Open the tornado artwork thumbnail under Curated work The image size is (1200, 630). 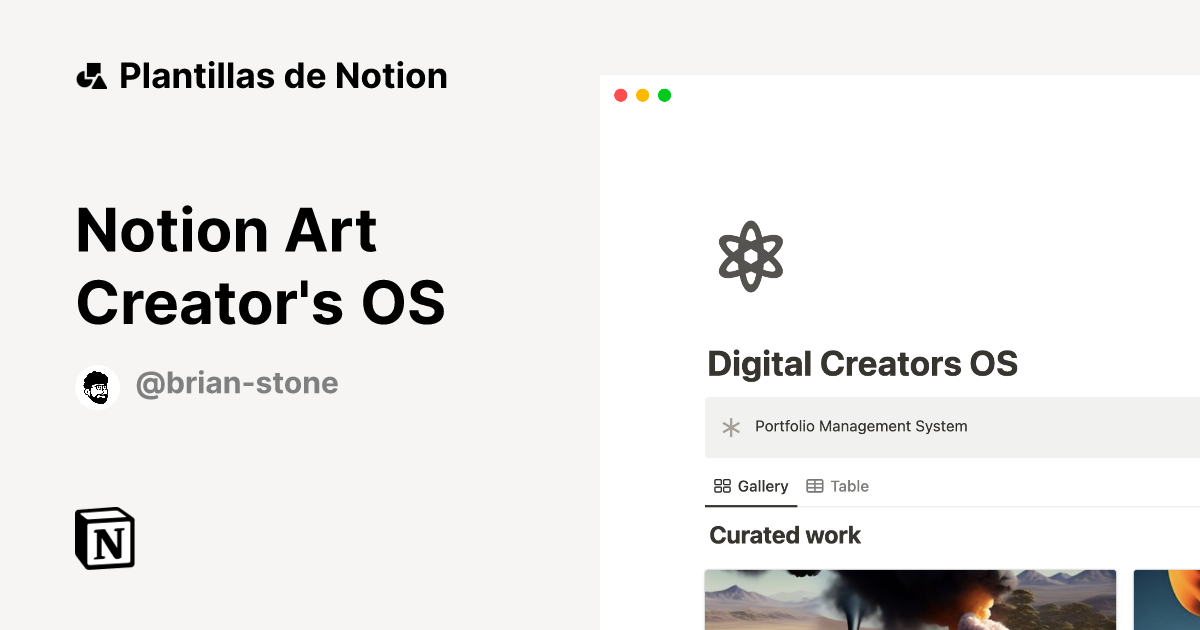[910, 599]
